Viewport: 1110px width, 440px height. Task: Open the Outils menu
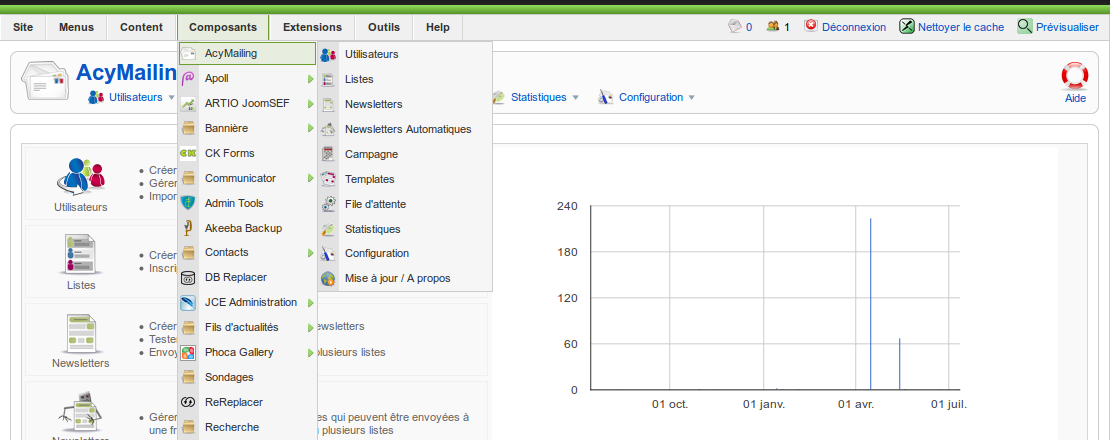(x=384, y=28)
